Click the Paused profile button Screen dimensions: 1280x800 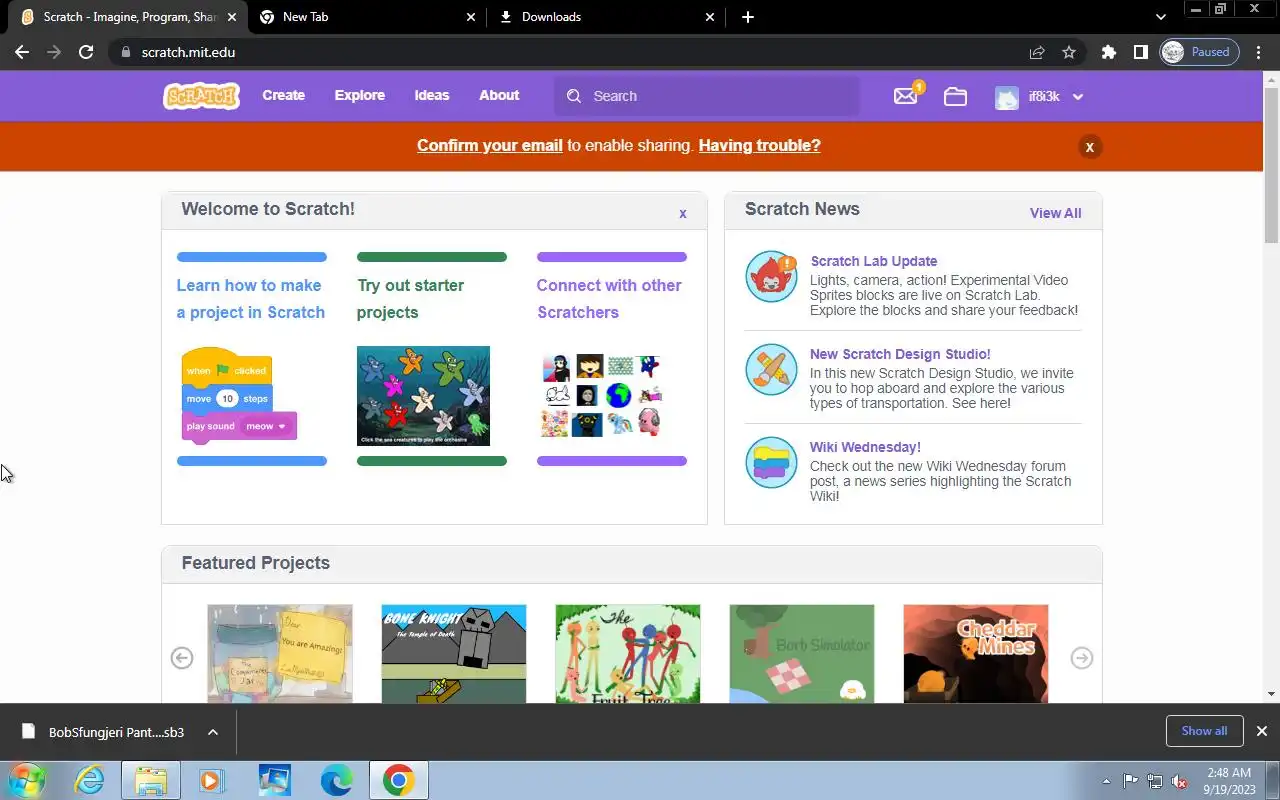[1199, 52]
